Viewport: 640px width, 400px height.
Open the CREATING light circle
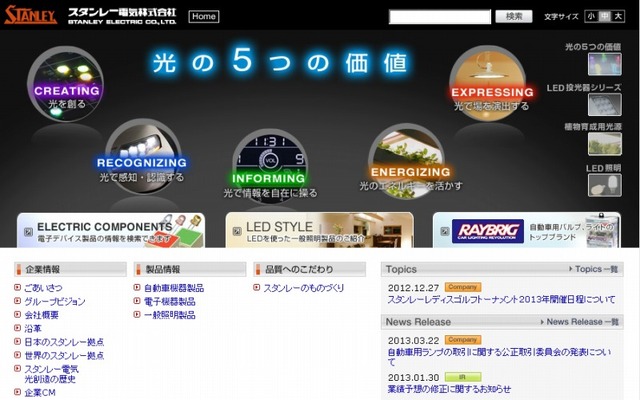65,84
